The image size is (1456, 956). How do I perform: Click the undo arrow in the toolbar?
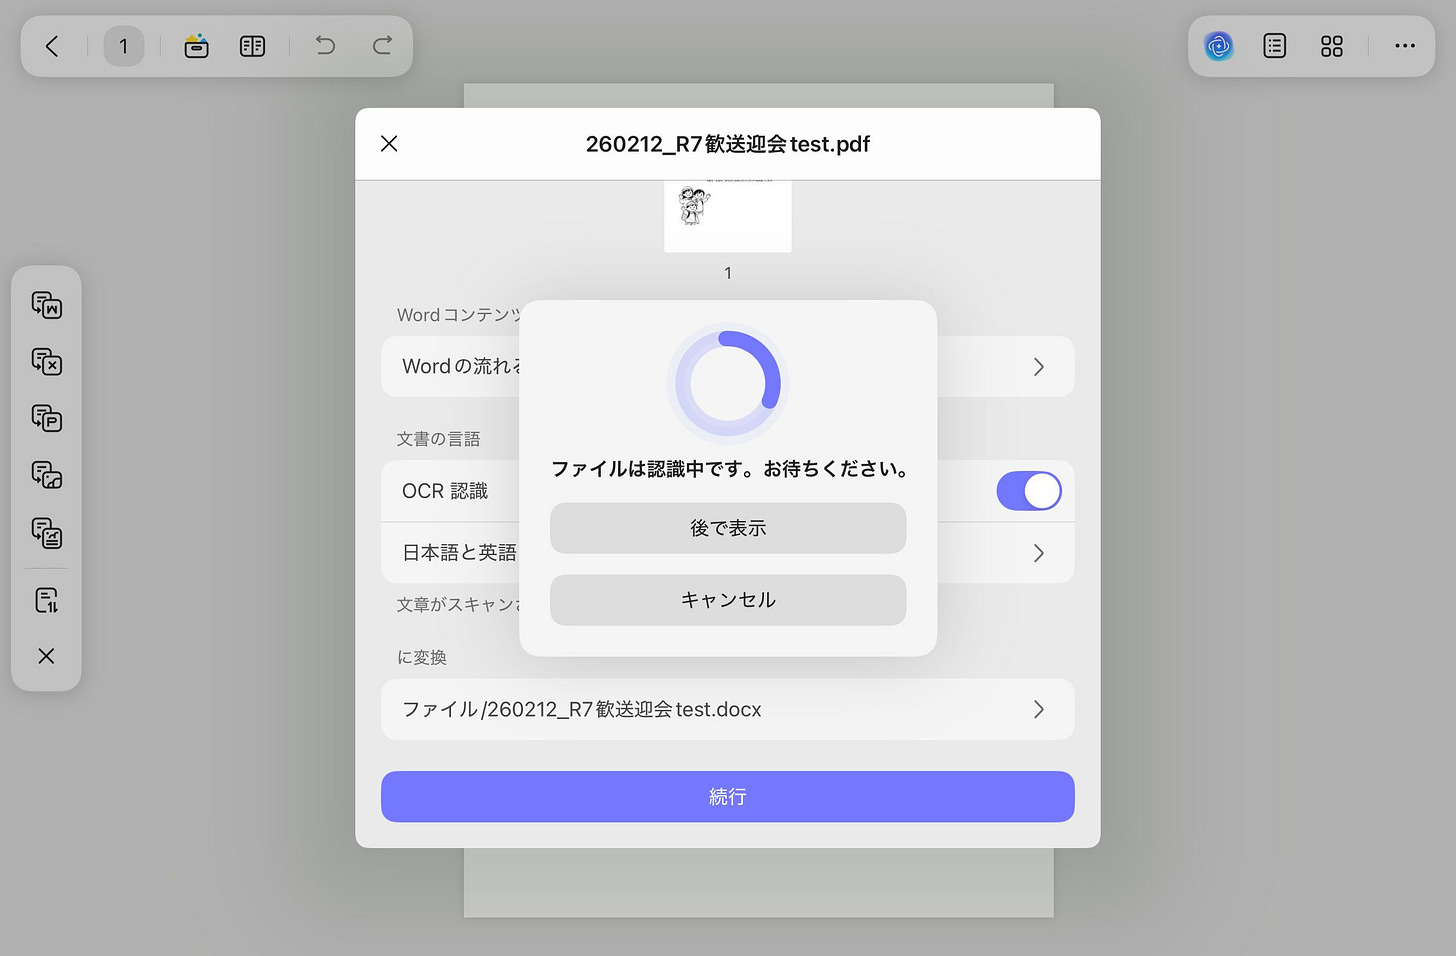(325, 45)
